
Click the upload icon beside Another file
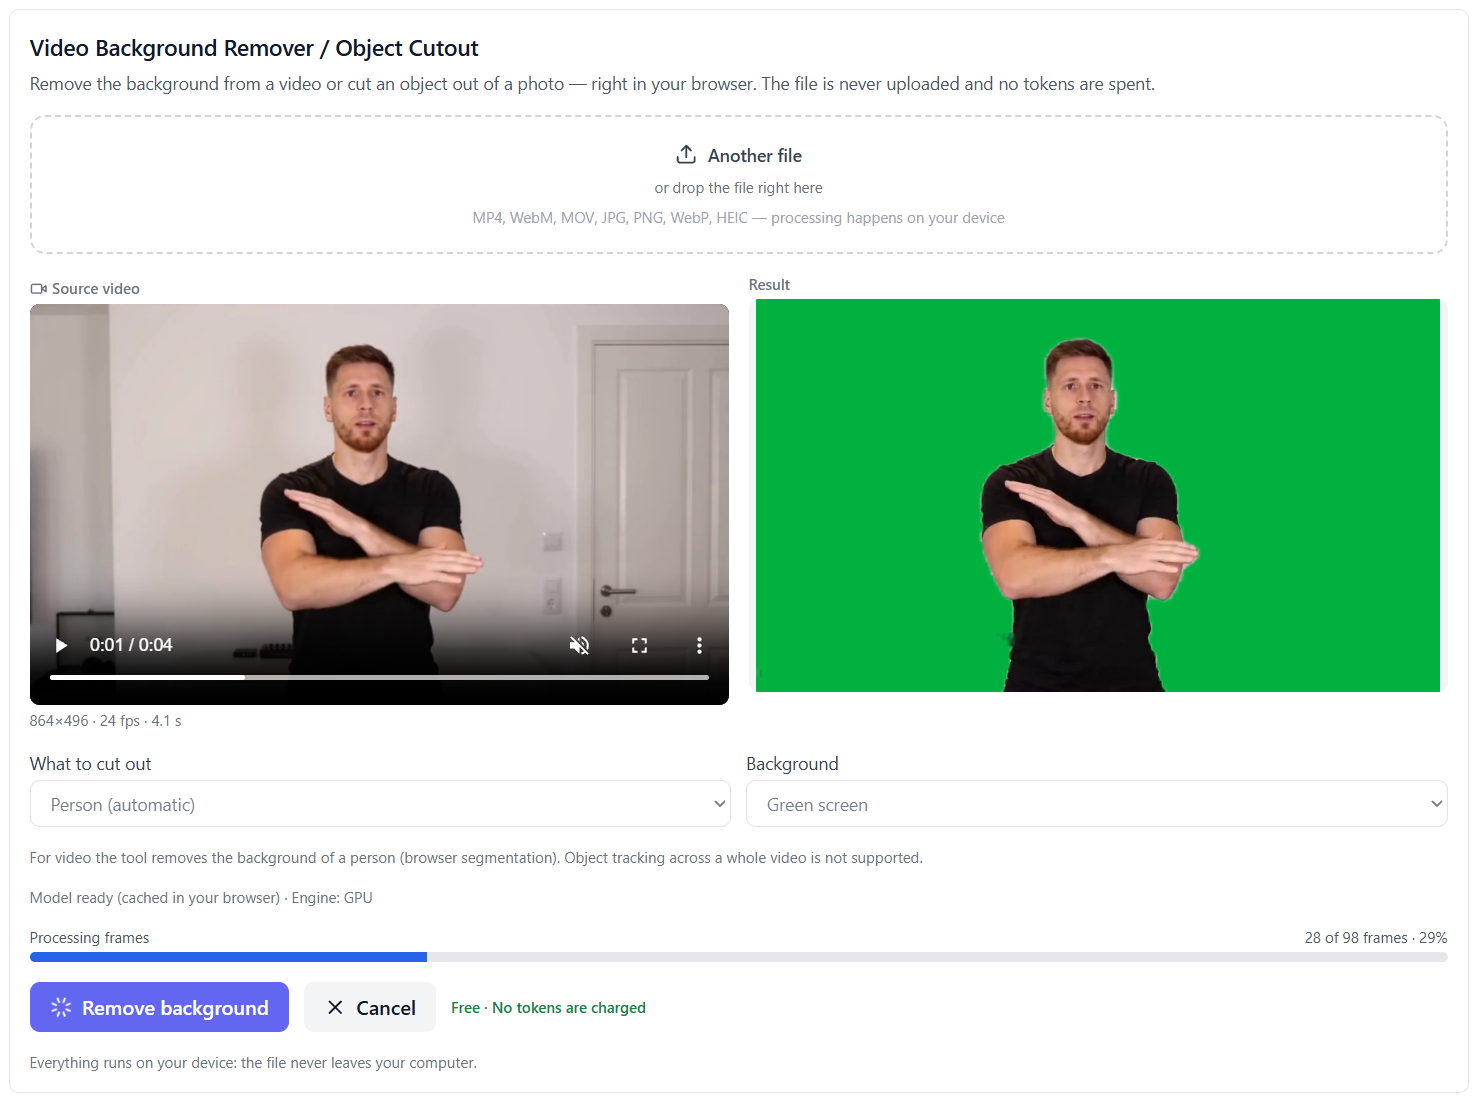[686, 155]
